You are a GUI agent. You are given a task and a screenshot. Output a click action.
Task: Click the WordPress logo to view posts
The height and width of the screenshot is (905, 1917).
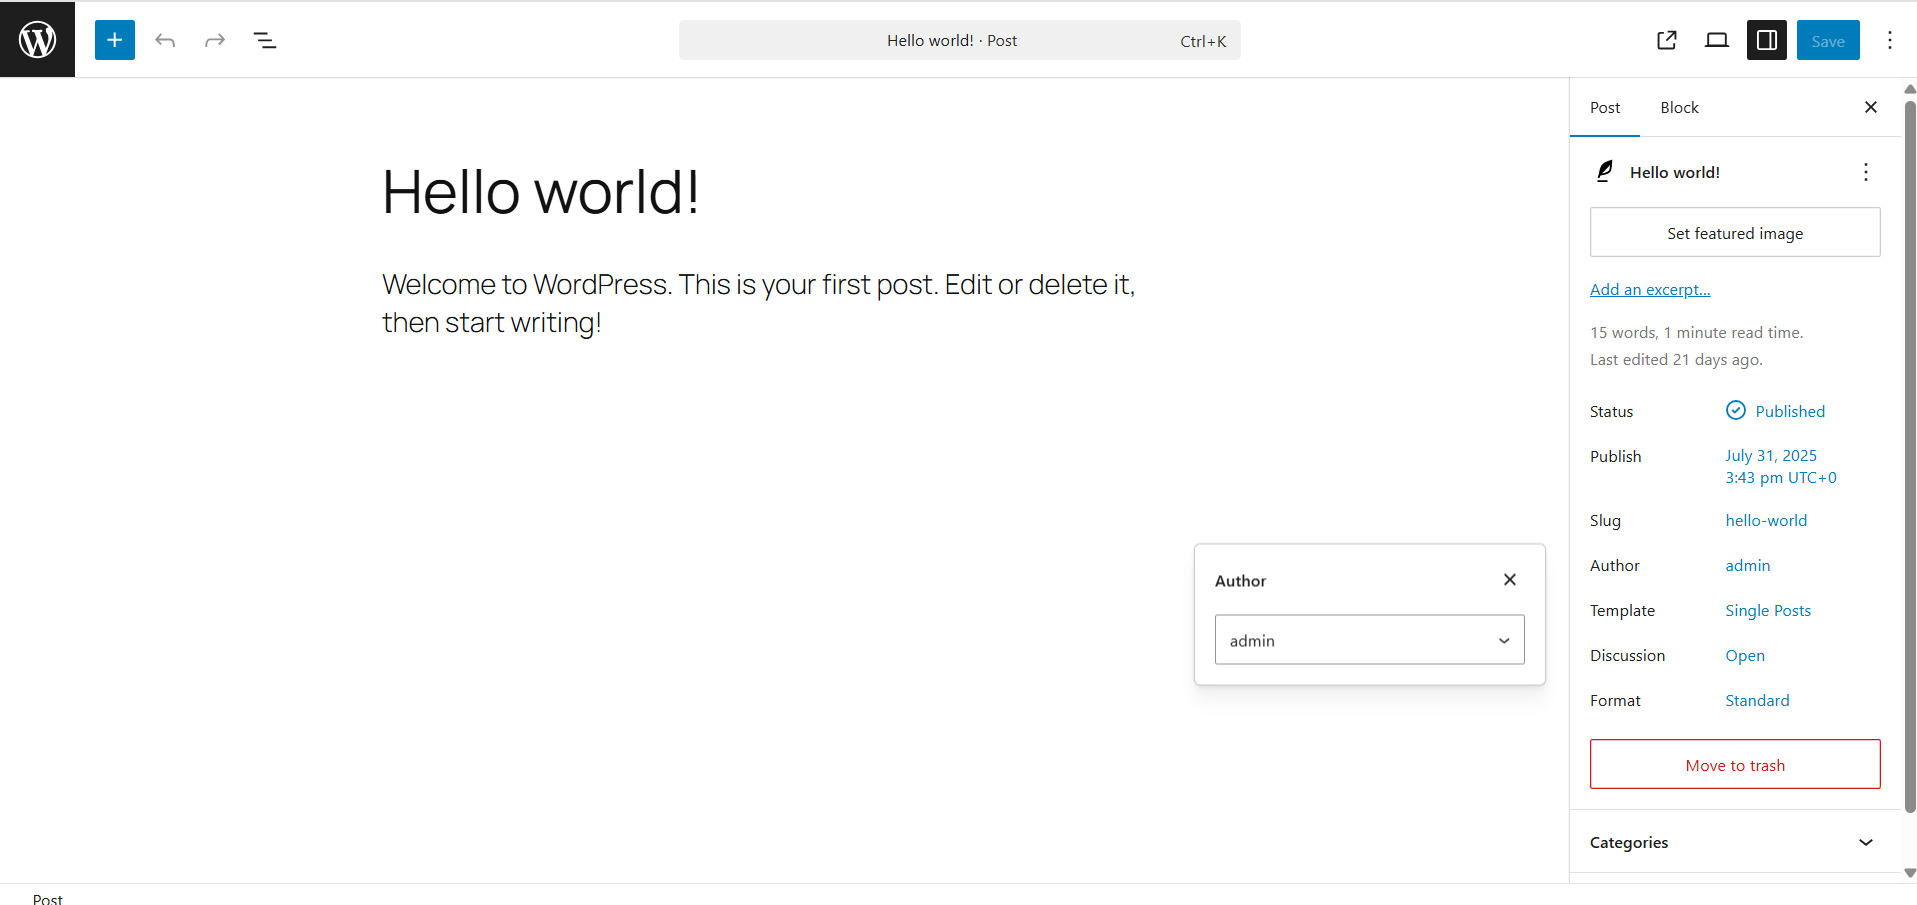(37, 39)
